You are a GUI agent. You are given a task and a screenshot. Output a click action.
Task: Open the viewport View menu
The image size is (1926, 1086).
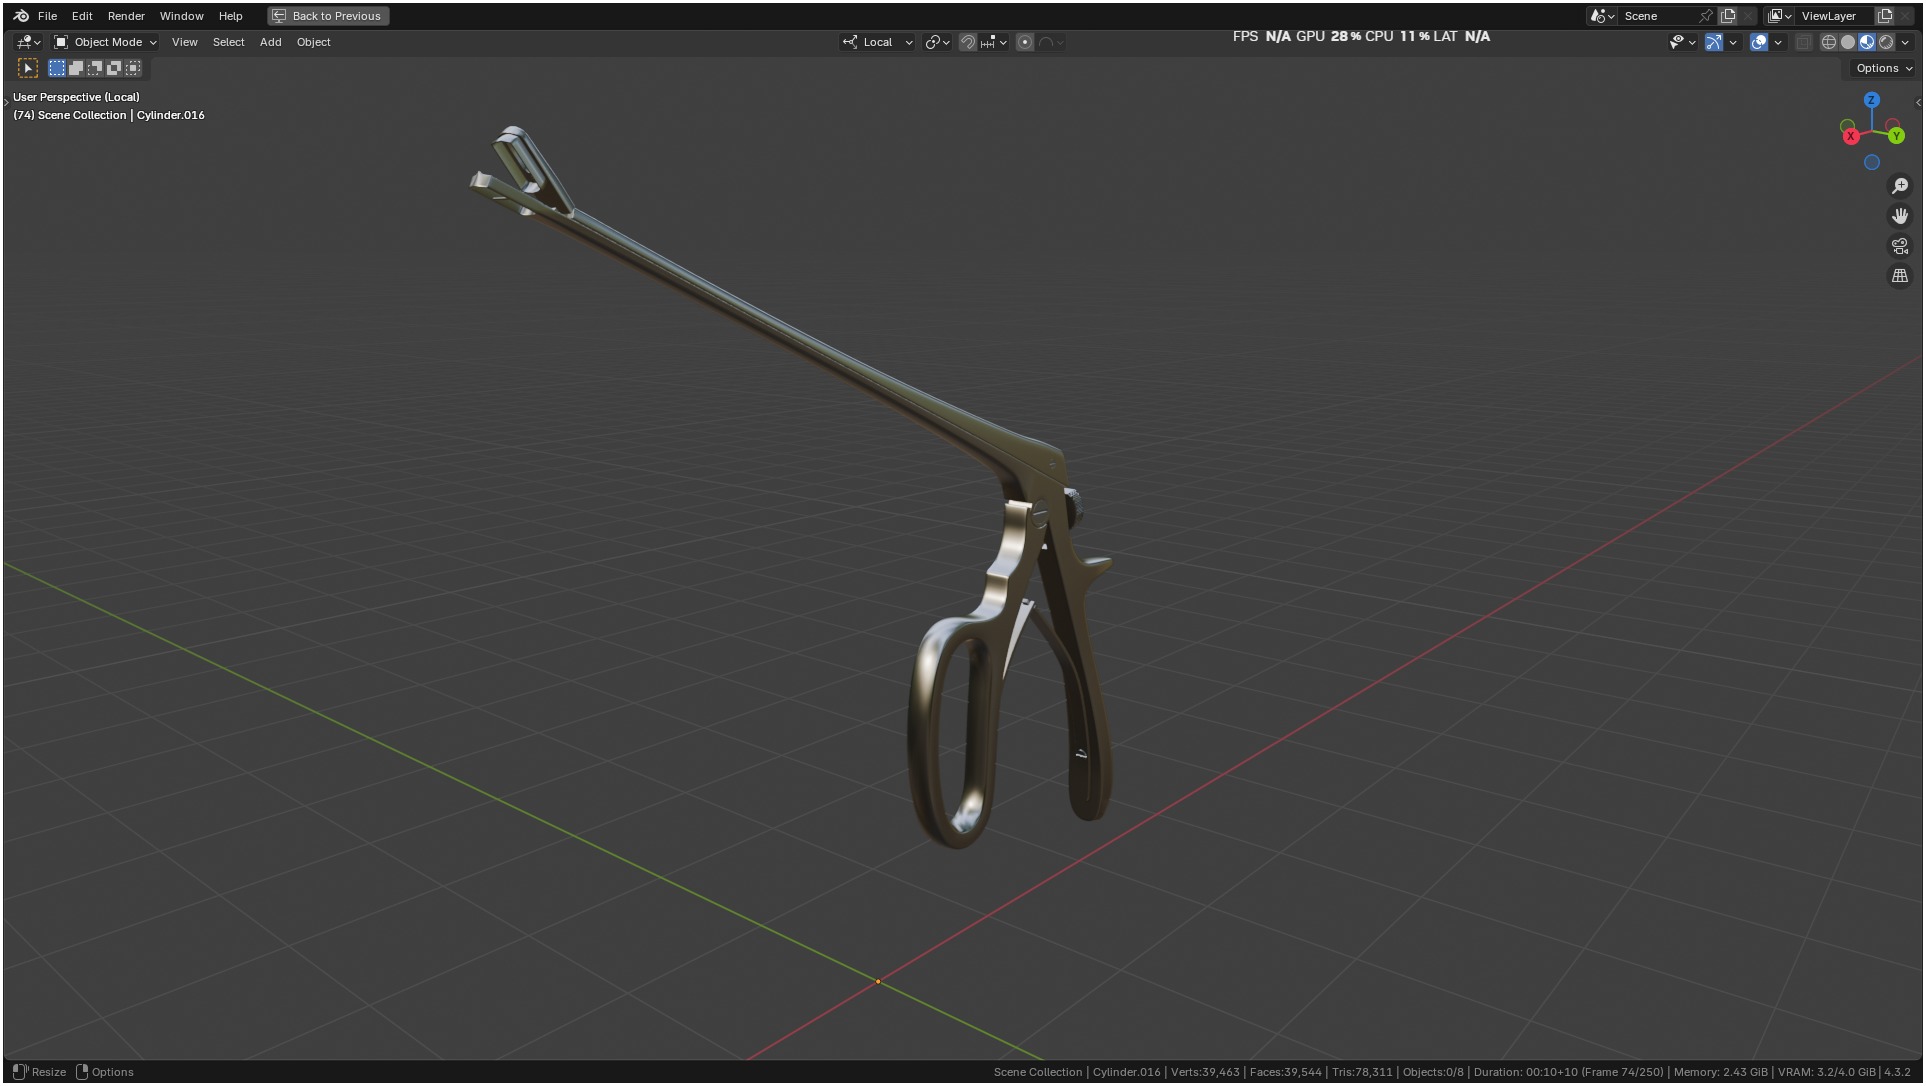pos(184,42)
